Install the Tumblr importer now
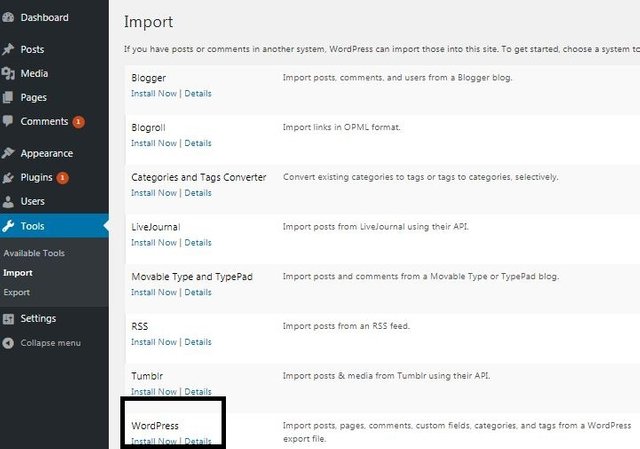This screenshot has height=449, width=640. 154,392
